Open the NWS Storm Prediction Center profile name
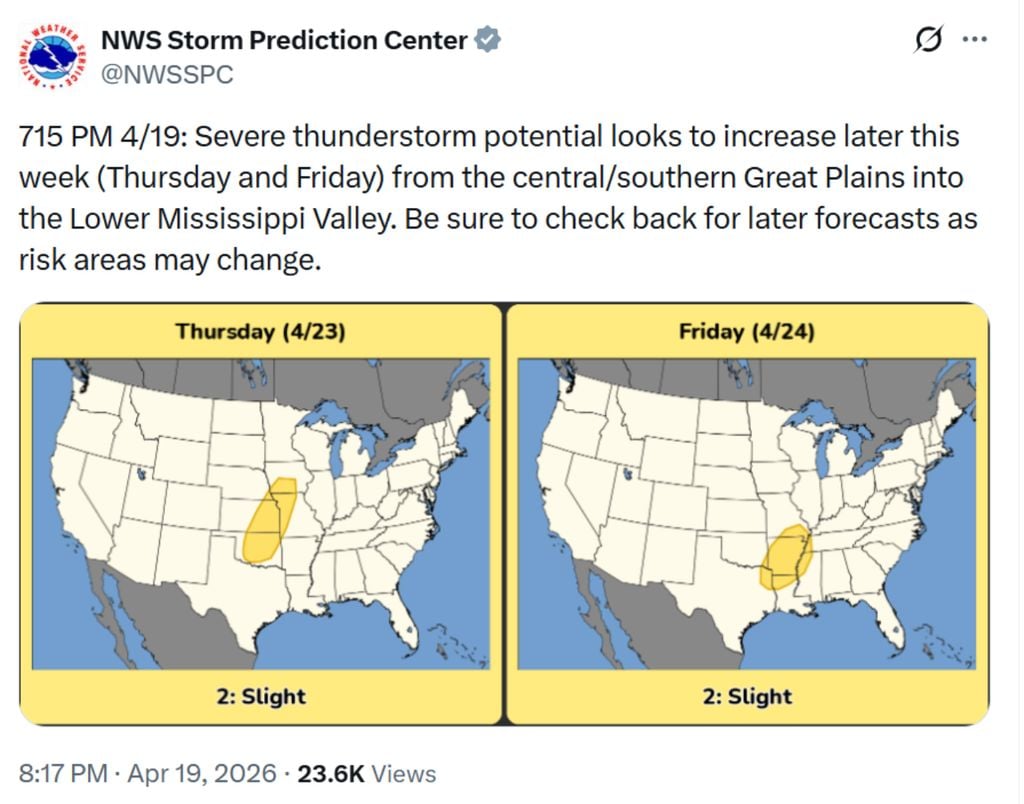 tap(284, 41)
